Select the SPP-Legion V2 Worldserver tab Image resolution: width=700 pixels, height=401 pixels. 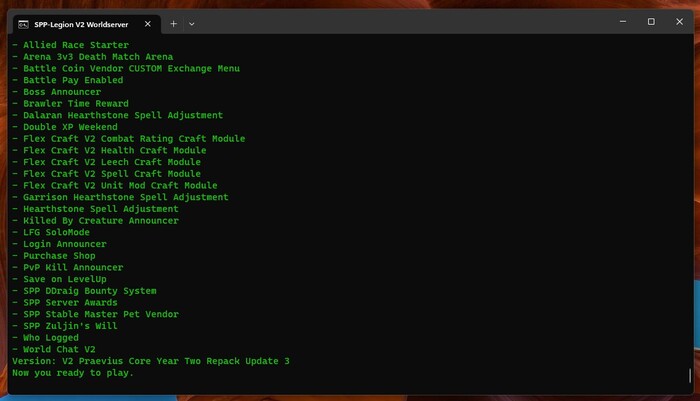(86, 24)
